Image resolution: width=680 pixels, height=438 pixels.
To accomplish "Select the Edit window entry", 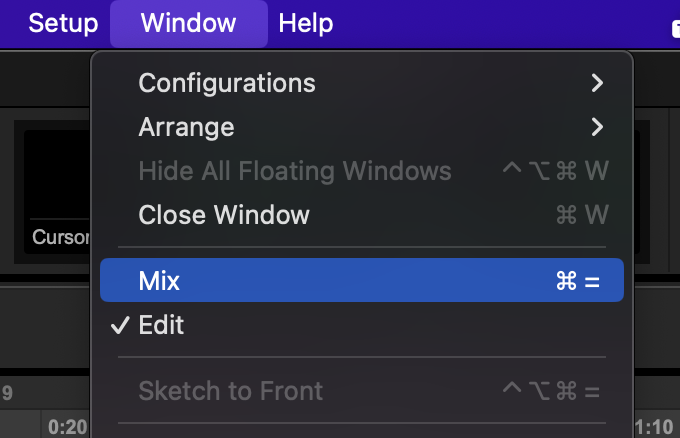I will pyautogui.click(x=362, y=325).
